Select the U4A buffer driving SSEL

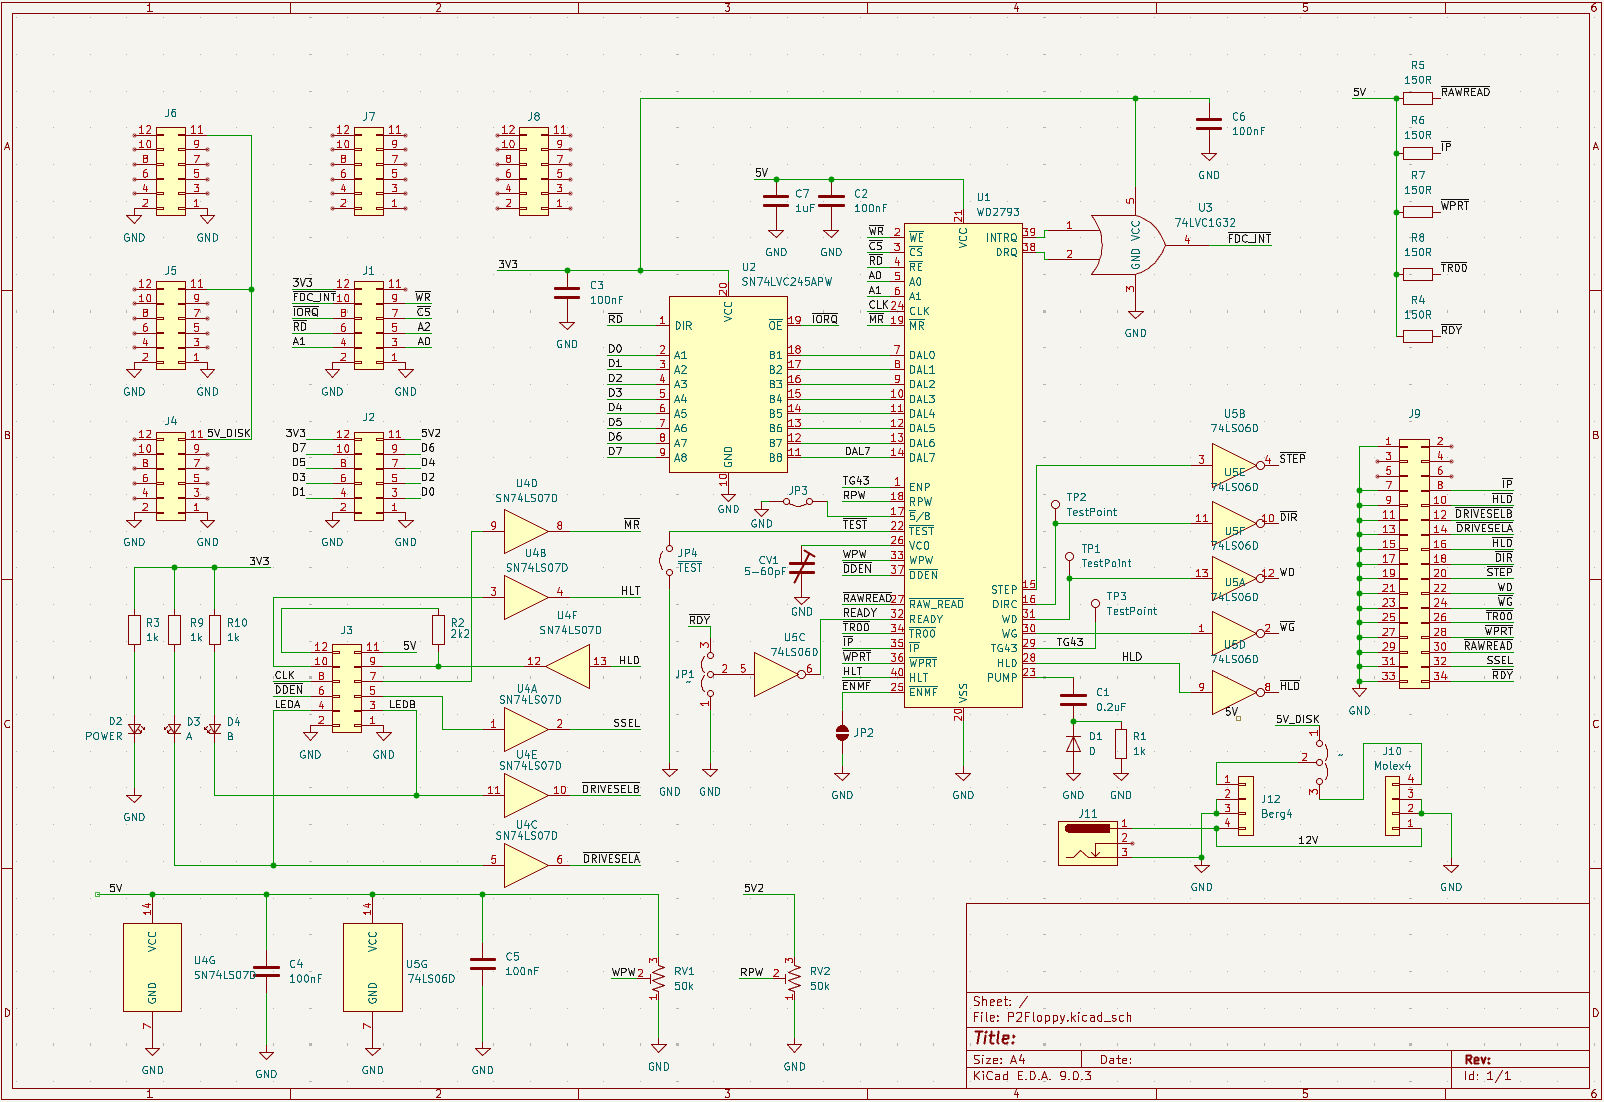coord(526,729)
